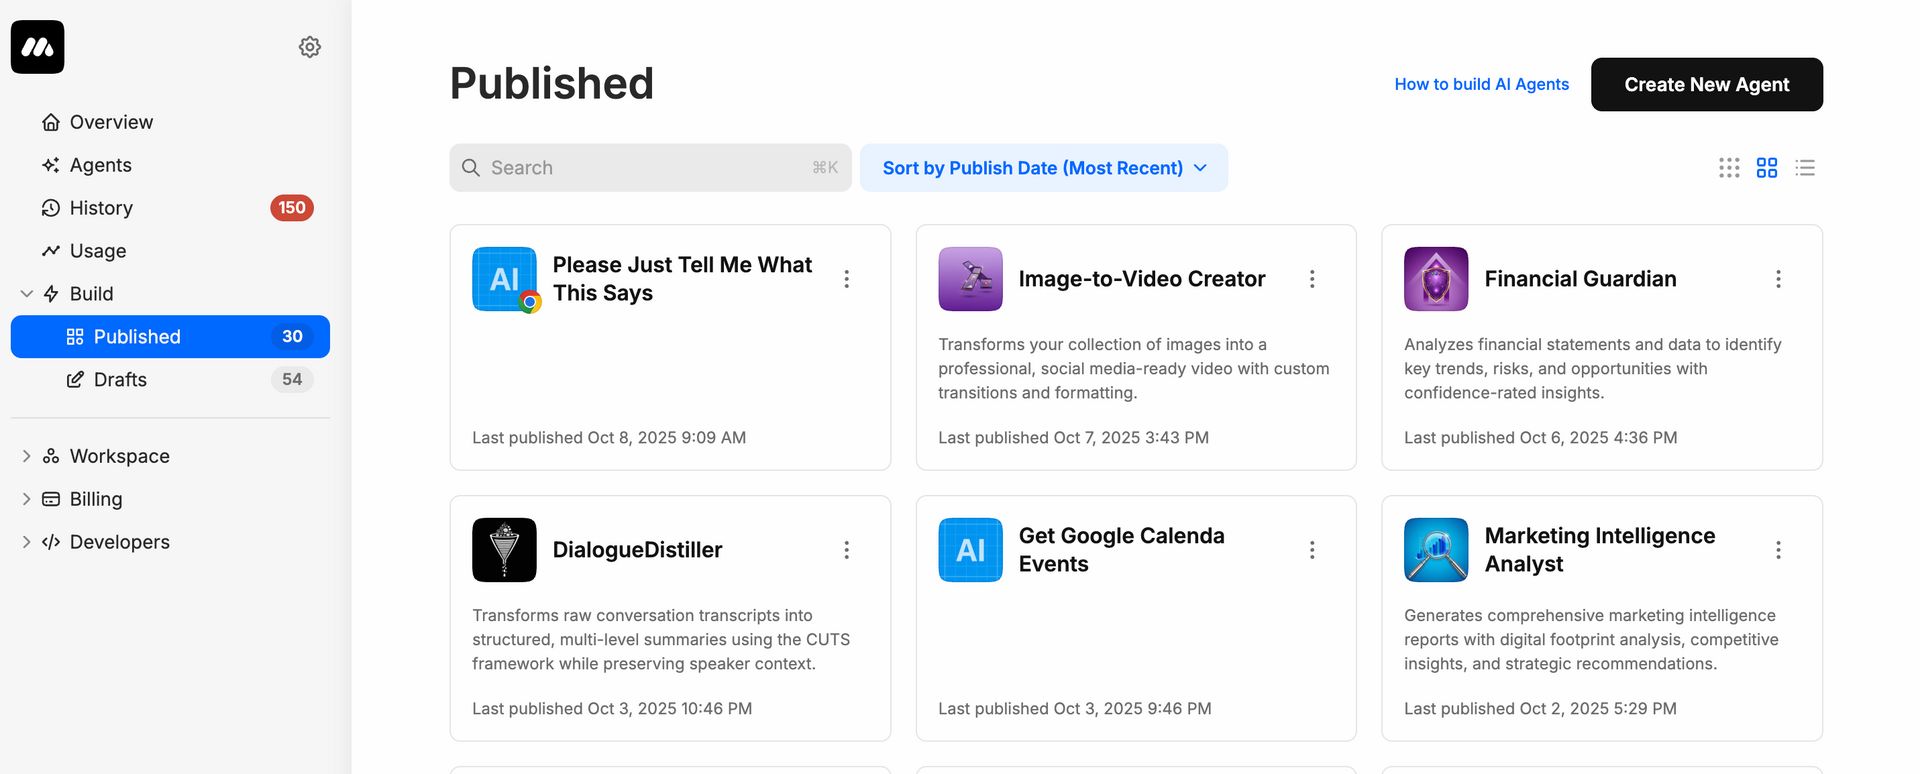
Task: Click Marketing Intelligence Analyst agent icon
Action: point(1436,550)
